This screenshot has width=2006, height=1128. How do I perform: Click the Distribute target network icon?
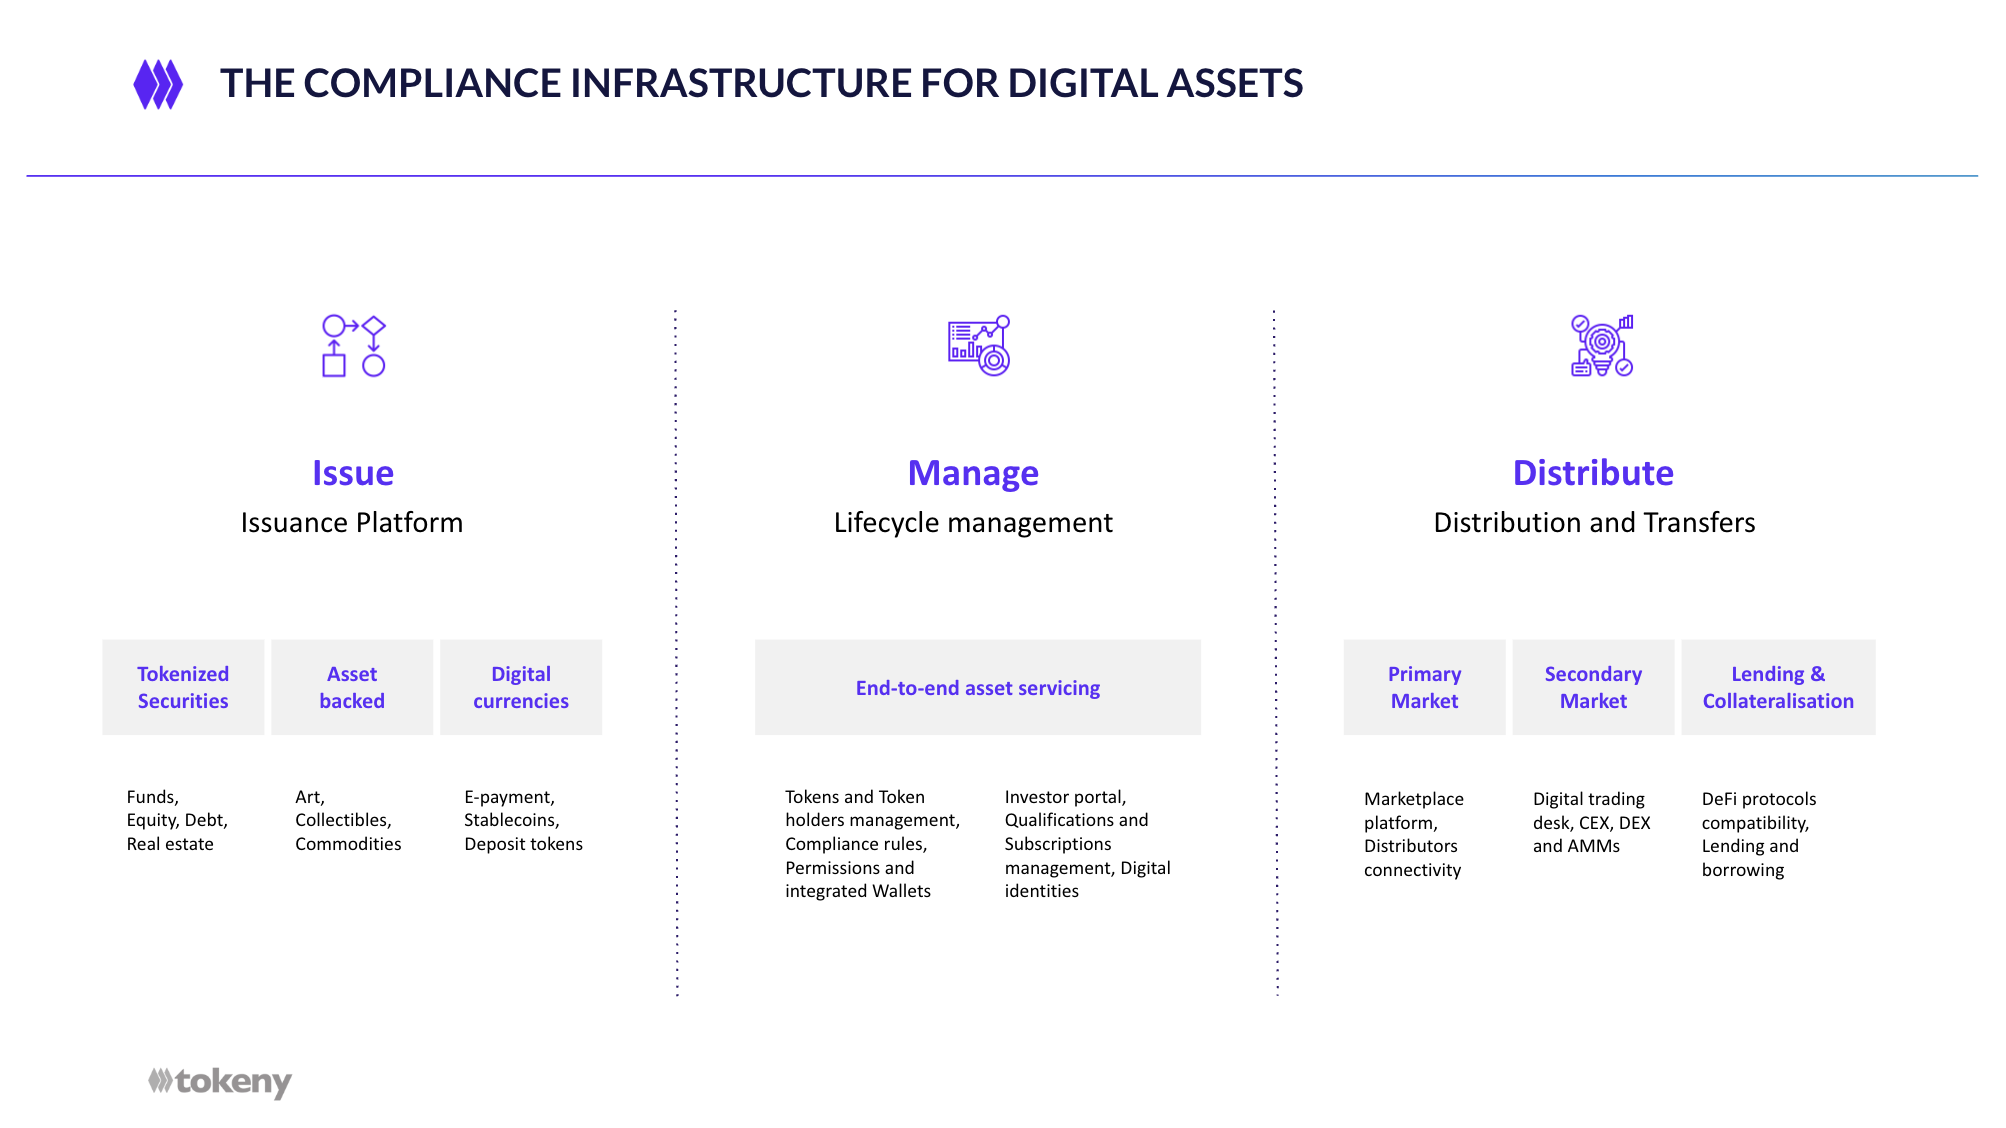tap(1601, 346)
